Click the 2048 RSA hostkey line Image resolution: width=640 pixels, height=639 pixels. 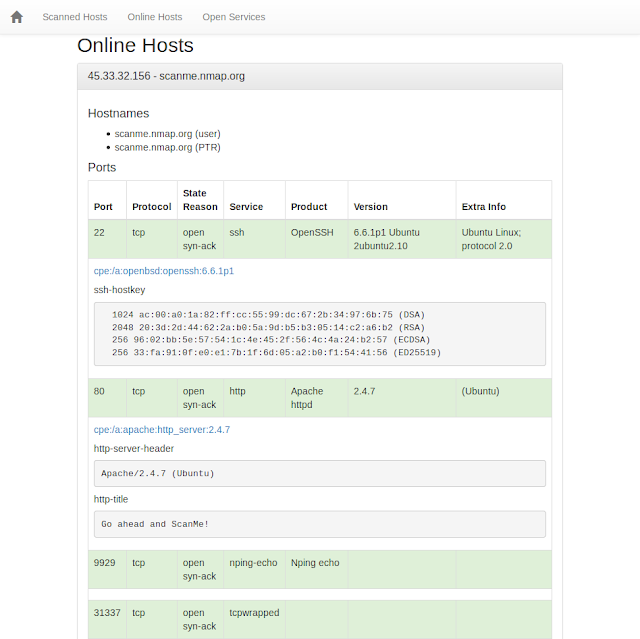coord(269,328)
